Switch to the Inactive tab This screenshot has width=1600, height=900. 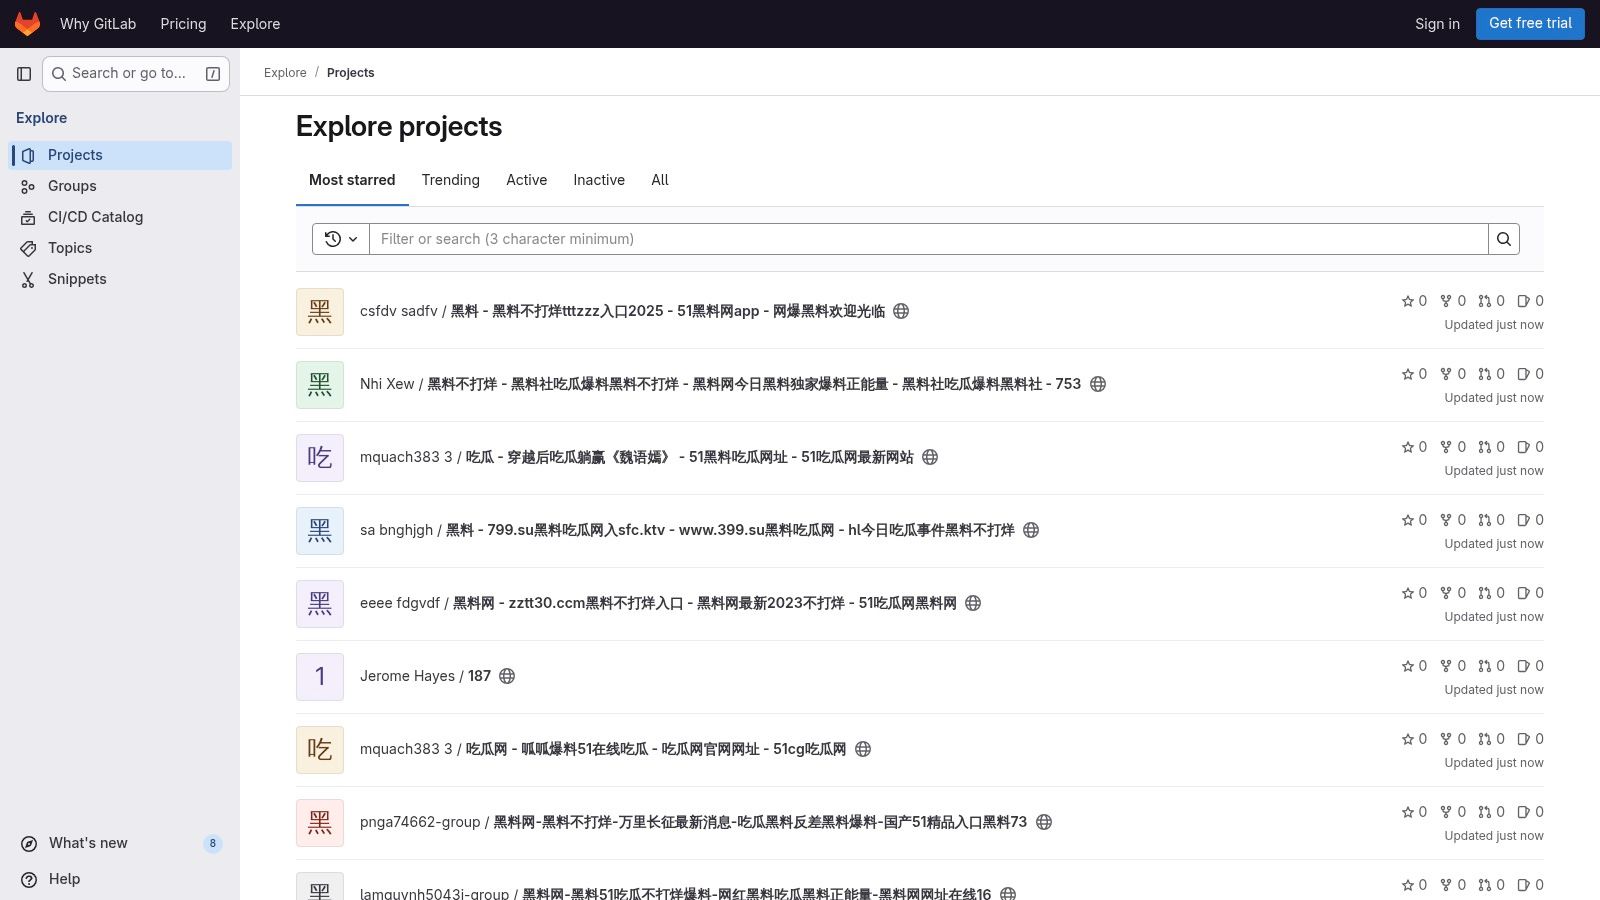click(598, 180)
